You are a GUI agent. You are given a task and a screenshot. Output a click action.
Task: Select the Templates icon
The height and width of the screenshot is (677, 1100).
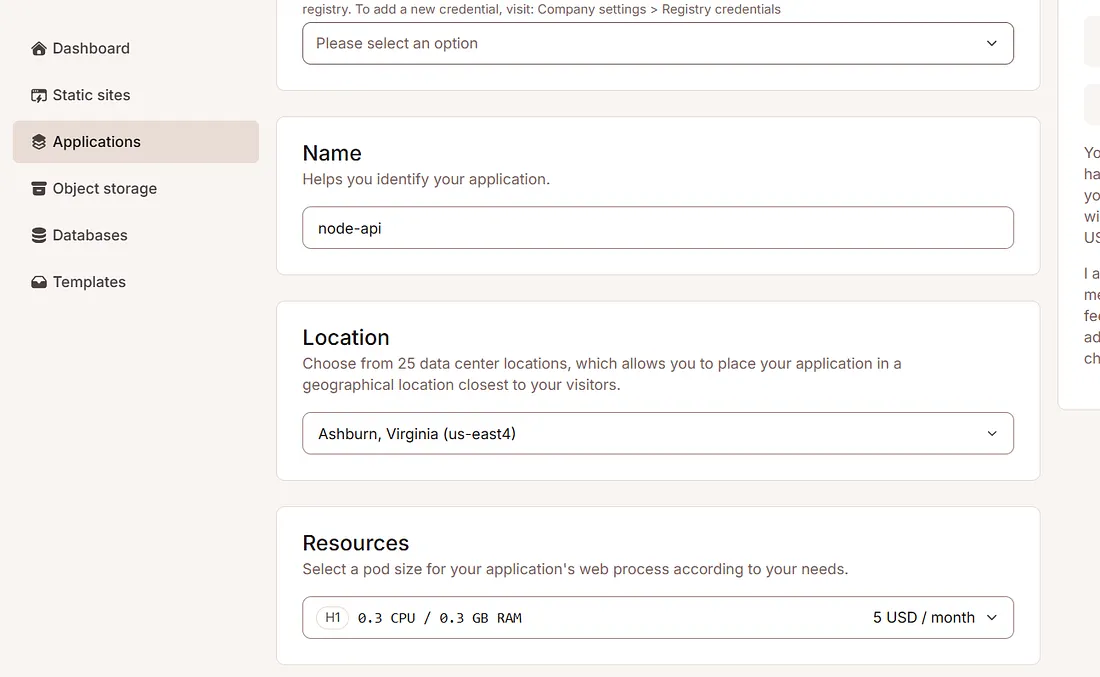[37, 281]
